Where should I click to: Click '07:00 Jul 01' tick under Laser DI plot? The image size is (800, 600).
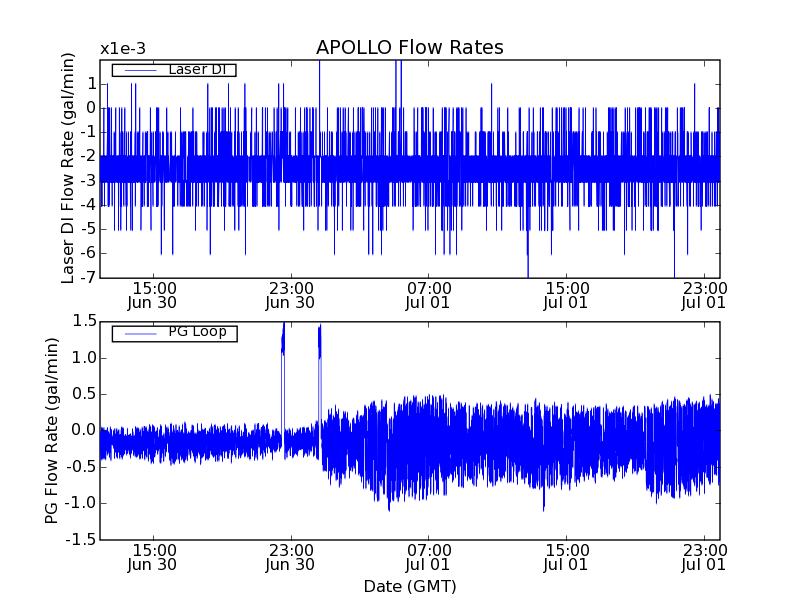point(428,296)
